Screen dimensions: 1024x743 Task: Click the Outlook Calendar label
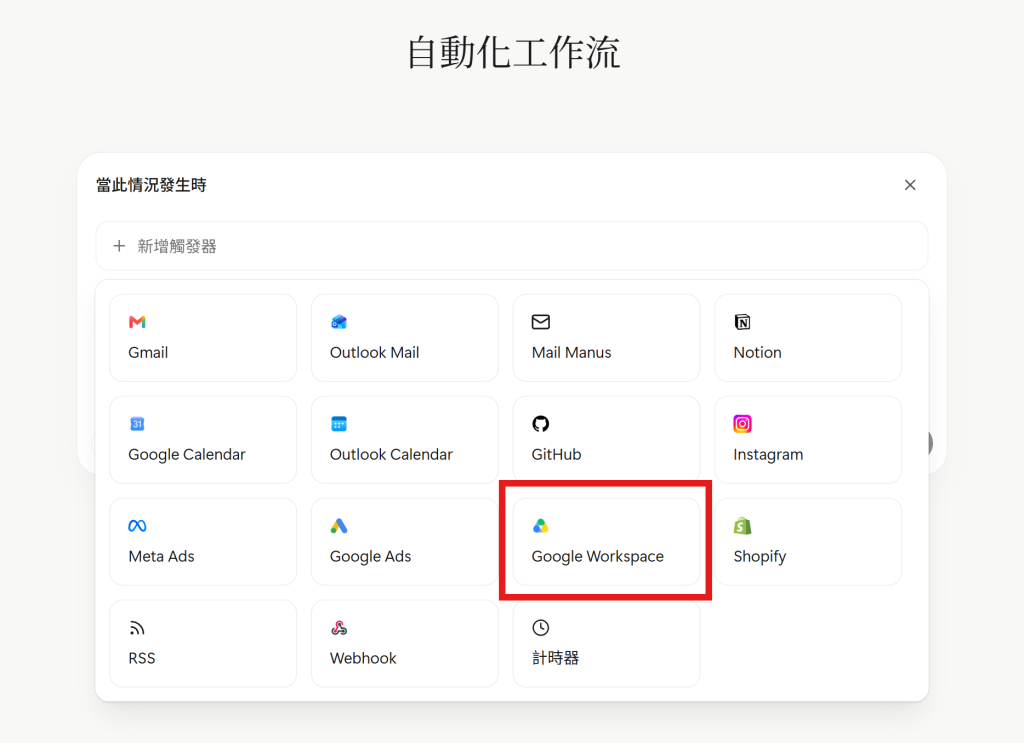click(391, 454)
